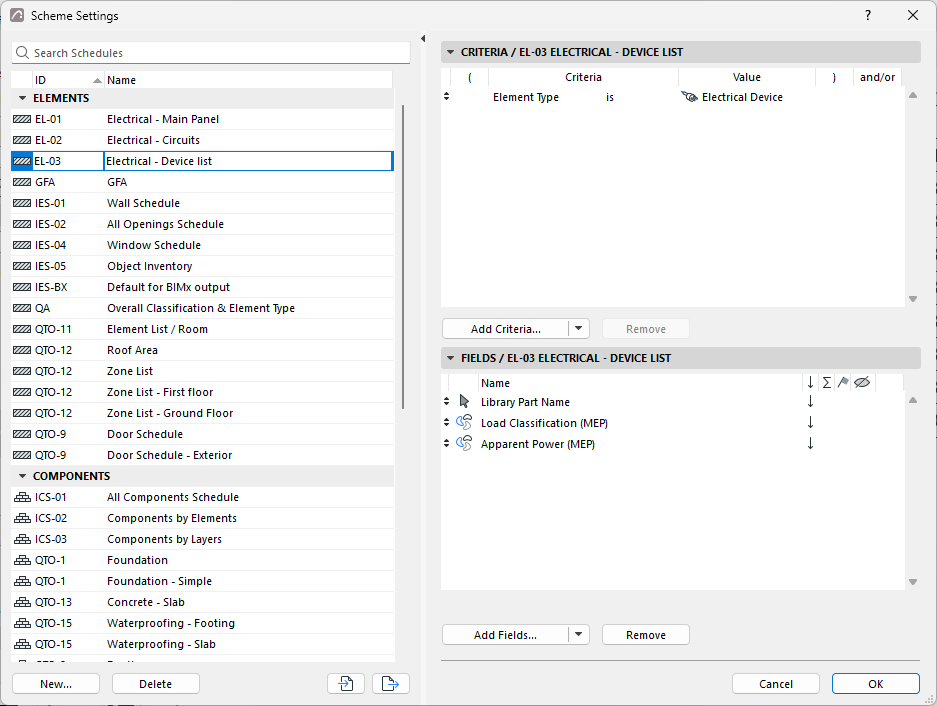
Task: Click the Library Part Name cursor icon
Action: pos(464,402)
